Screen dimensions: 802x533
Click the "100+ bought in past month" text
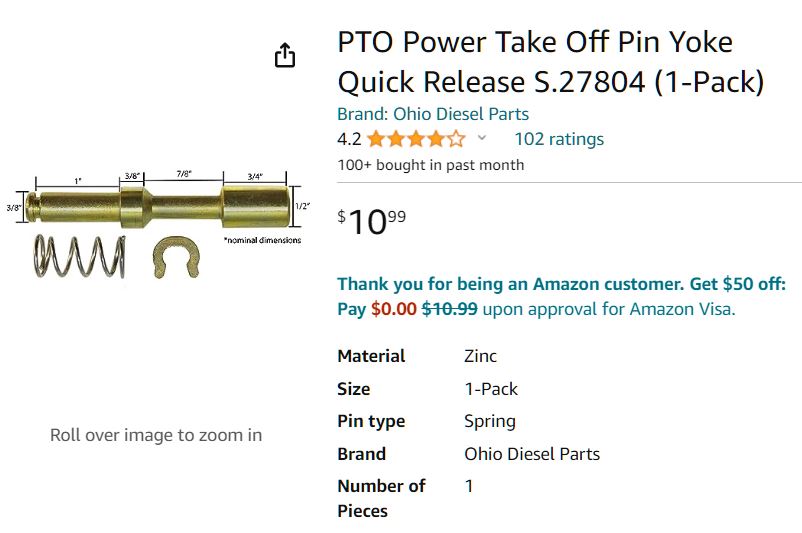(x=431, y=165)
